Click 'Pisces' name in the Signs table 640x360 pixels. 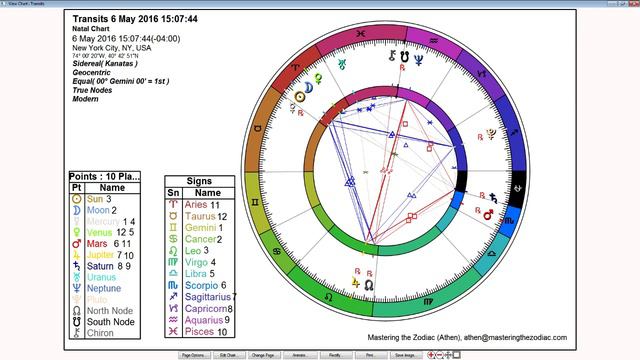(199, 331)
